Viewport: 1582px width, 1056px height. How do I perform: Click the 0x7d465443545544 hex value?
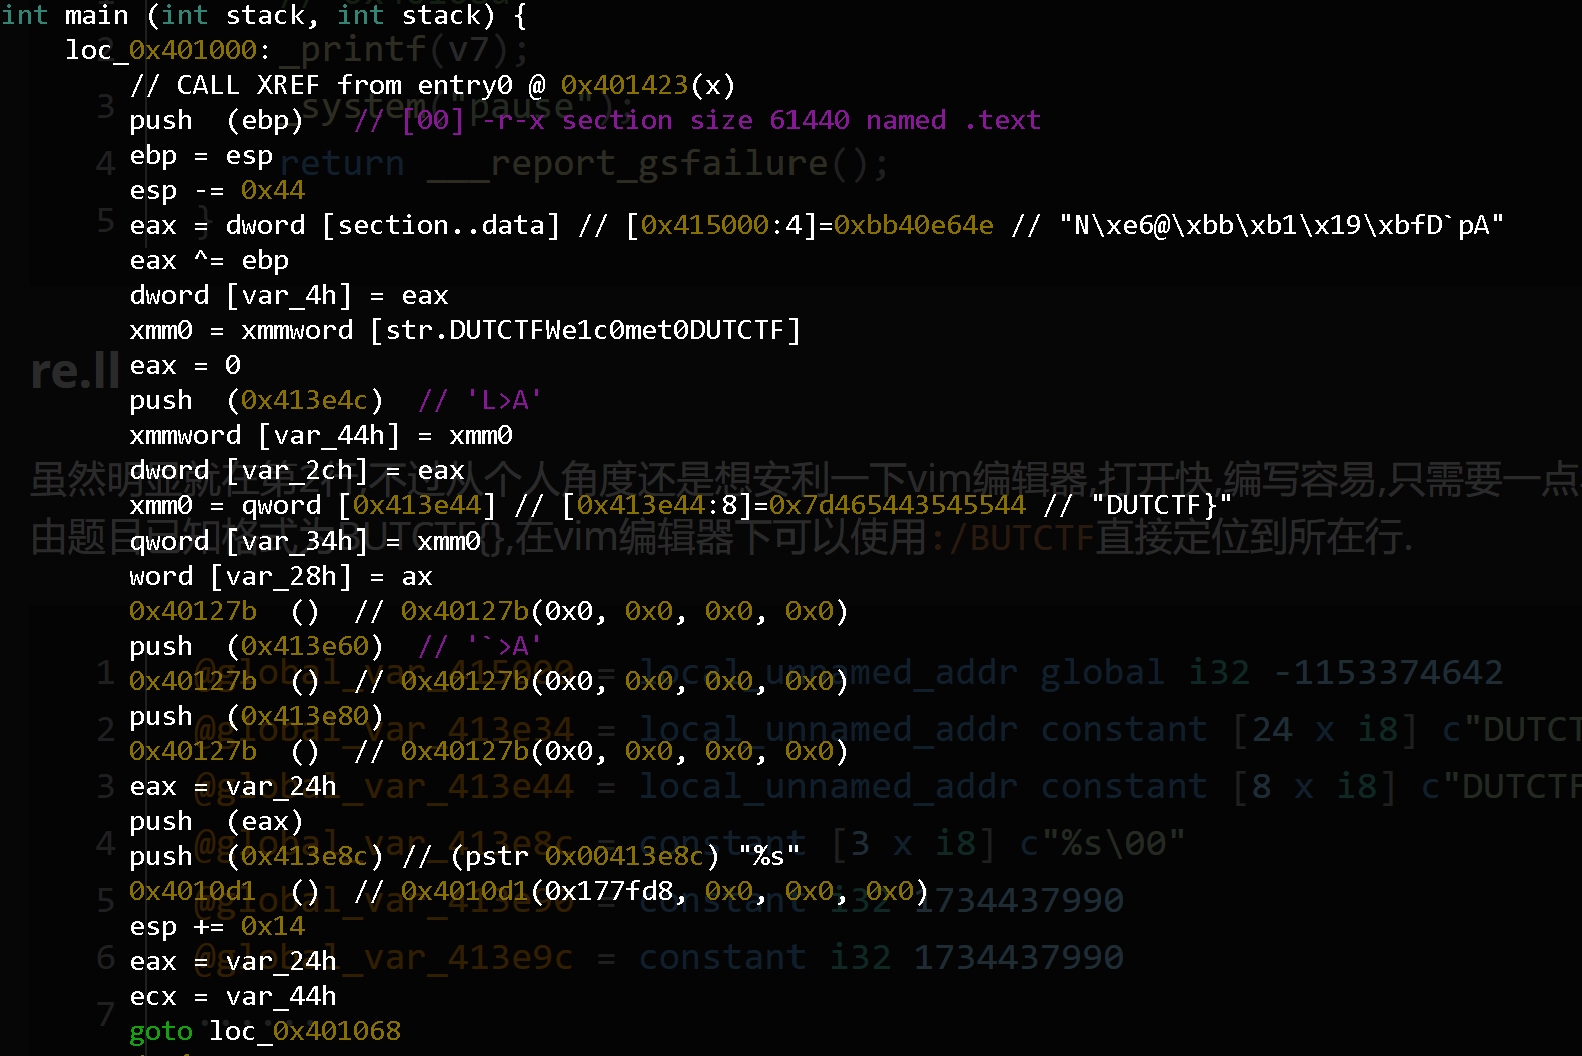point(897,506)
